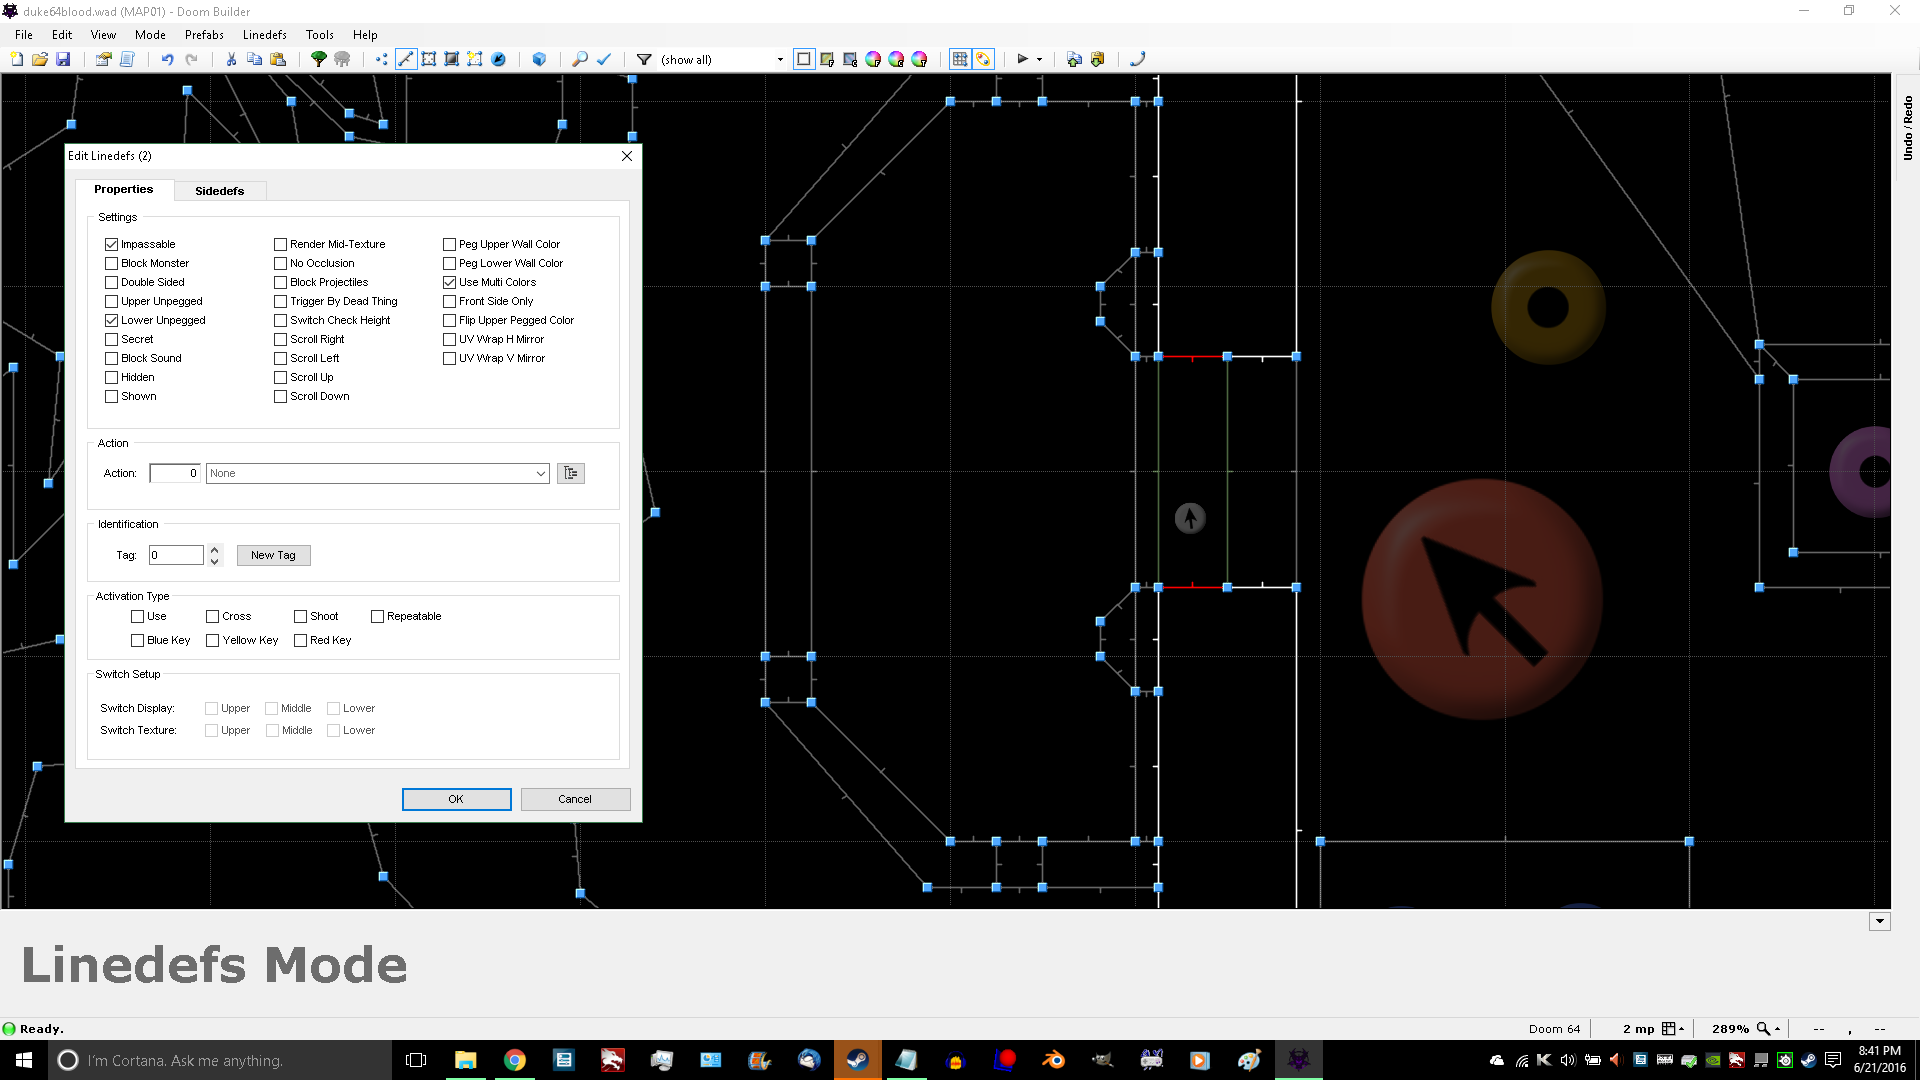The height and width of the screenshot is (1080, 1920).
Task: Click the 3D cube Visual Mode icon
Action: 539,60
